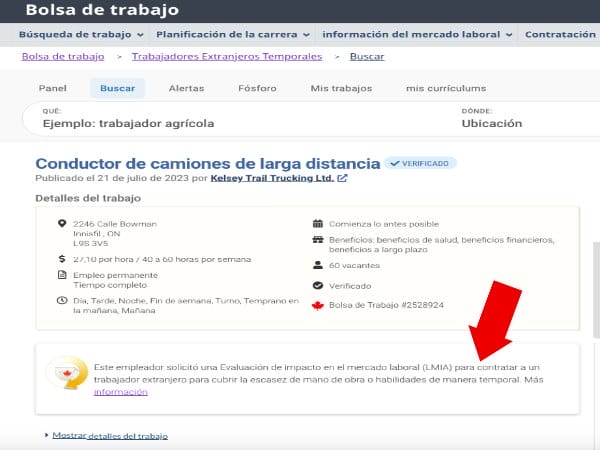Click the dollar sign salary icon

(x=62, y=257)
